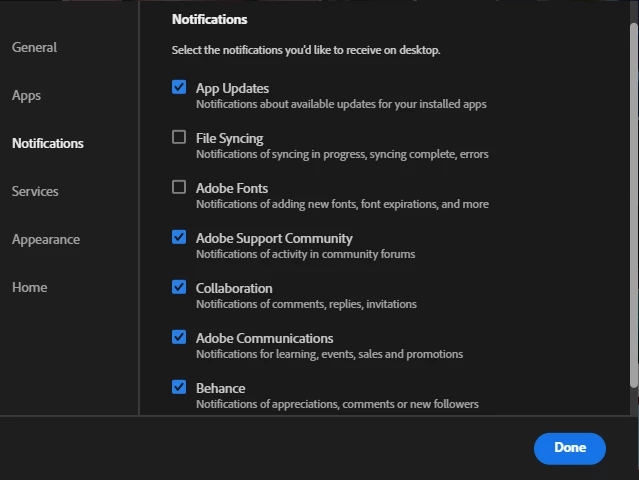Turn off Adobe Communications notifications
639x480 pixels.
pos(179,337)
